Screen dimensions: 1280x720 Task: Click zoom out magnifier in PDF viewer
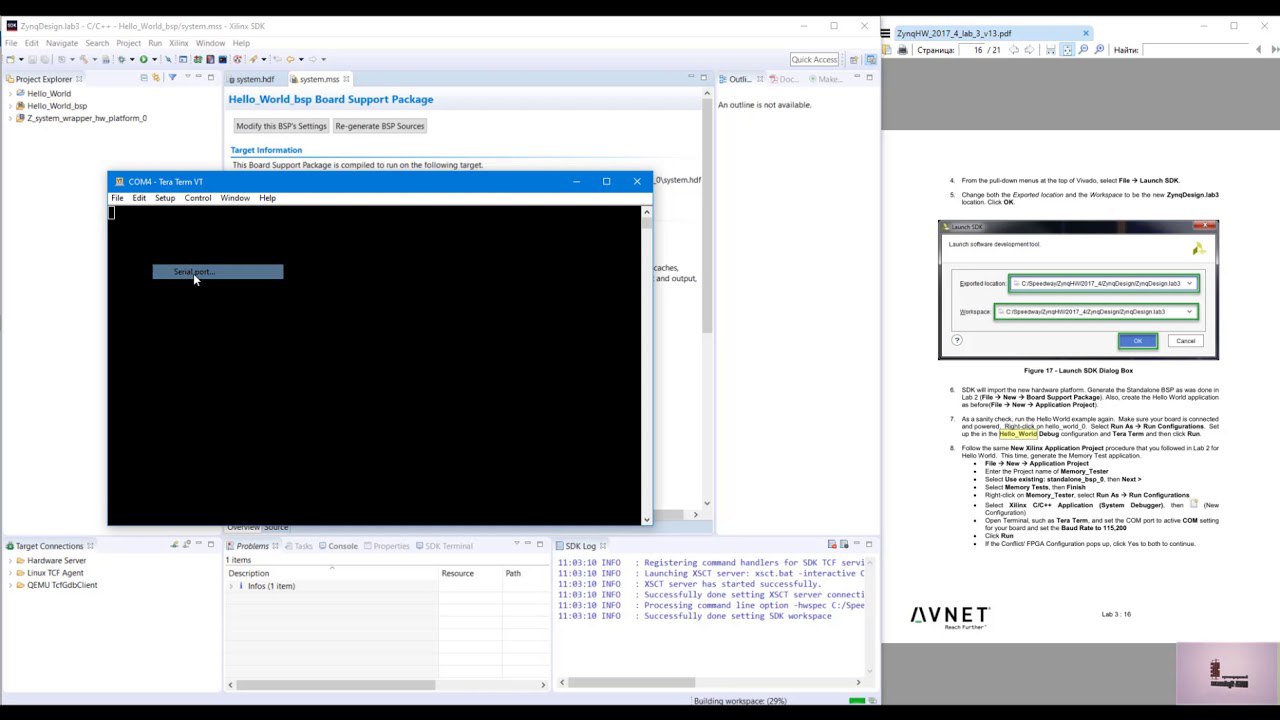[1083, 50]
